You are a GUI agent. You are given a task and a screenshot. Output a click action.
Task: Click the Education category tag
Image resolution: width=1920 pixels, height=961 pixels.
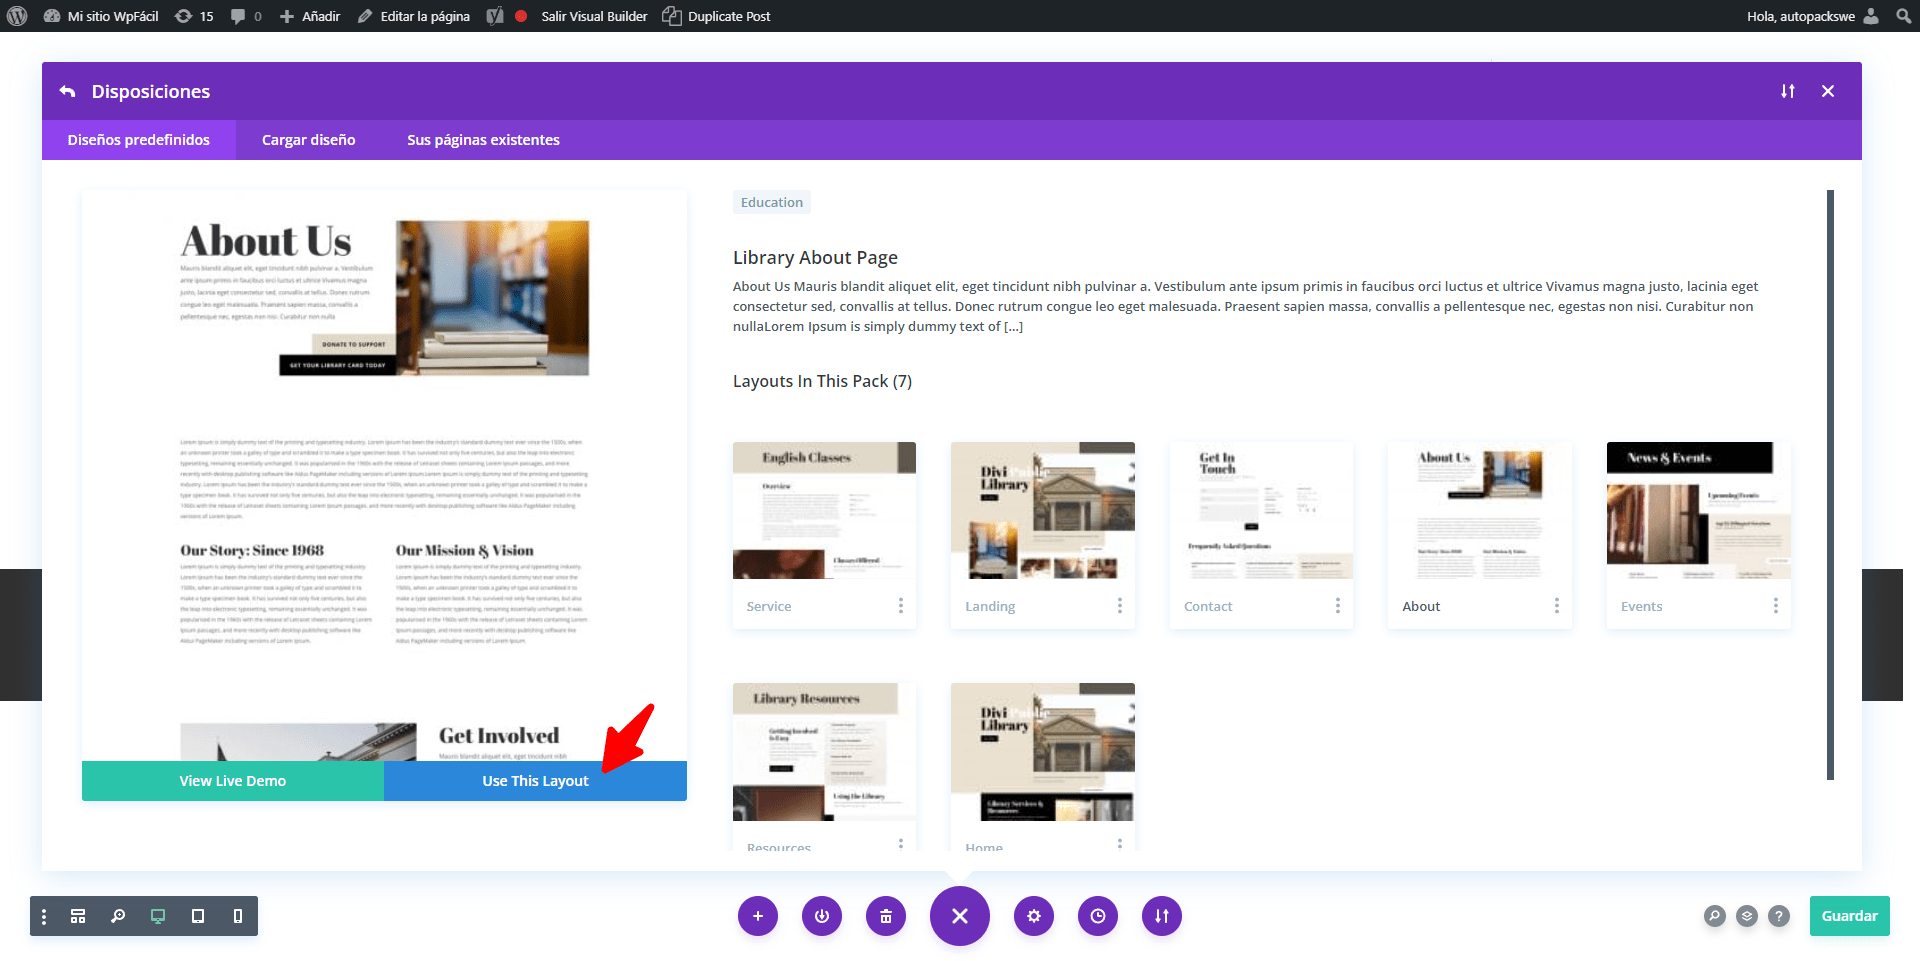(772, 202)
